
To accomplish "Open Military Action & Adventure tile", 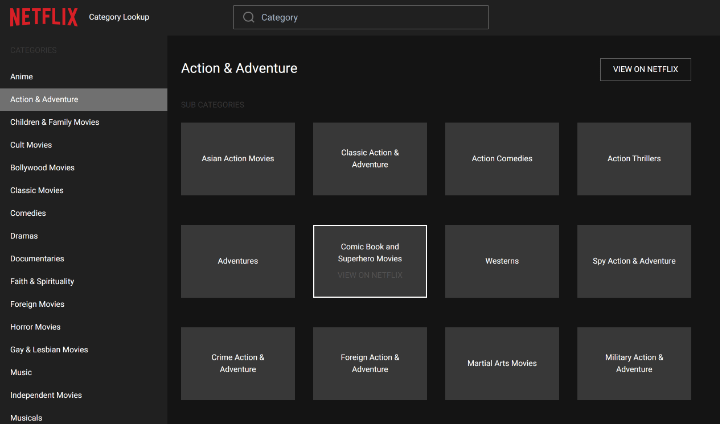I will click(634, 363).
